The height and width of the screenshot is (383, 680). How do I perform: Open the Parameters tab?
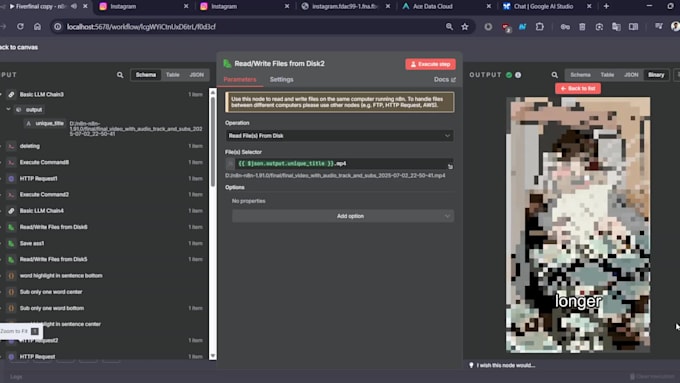point(240,79)
